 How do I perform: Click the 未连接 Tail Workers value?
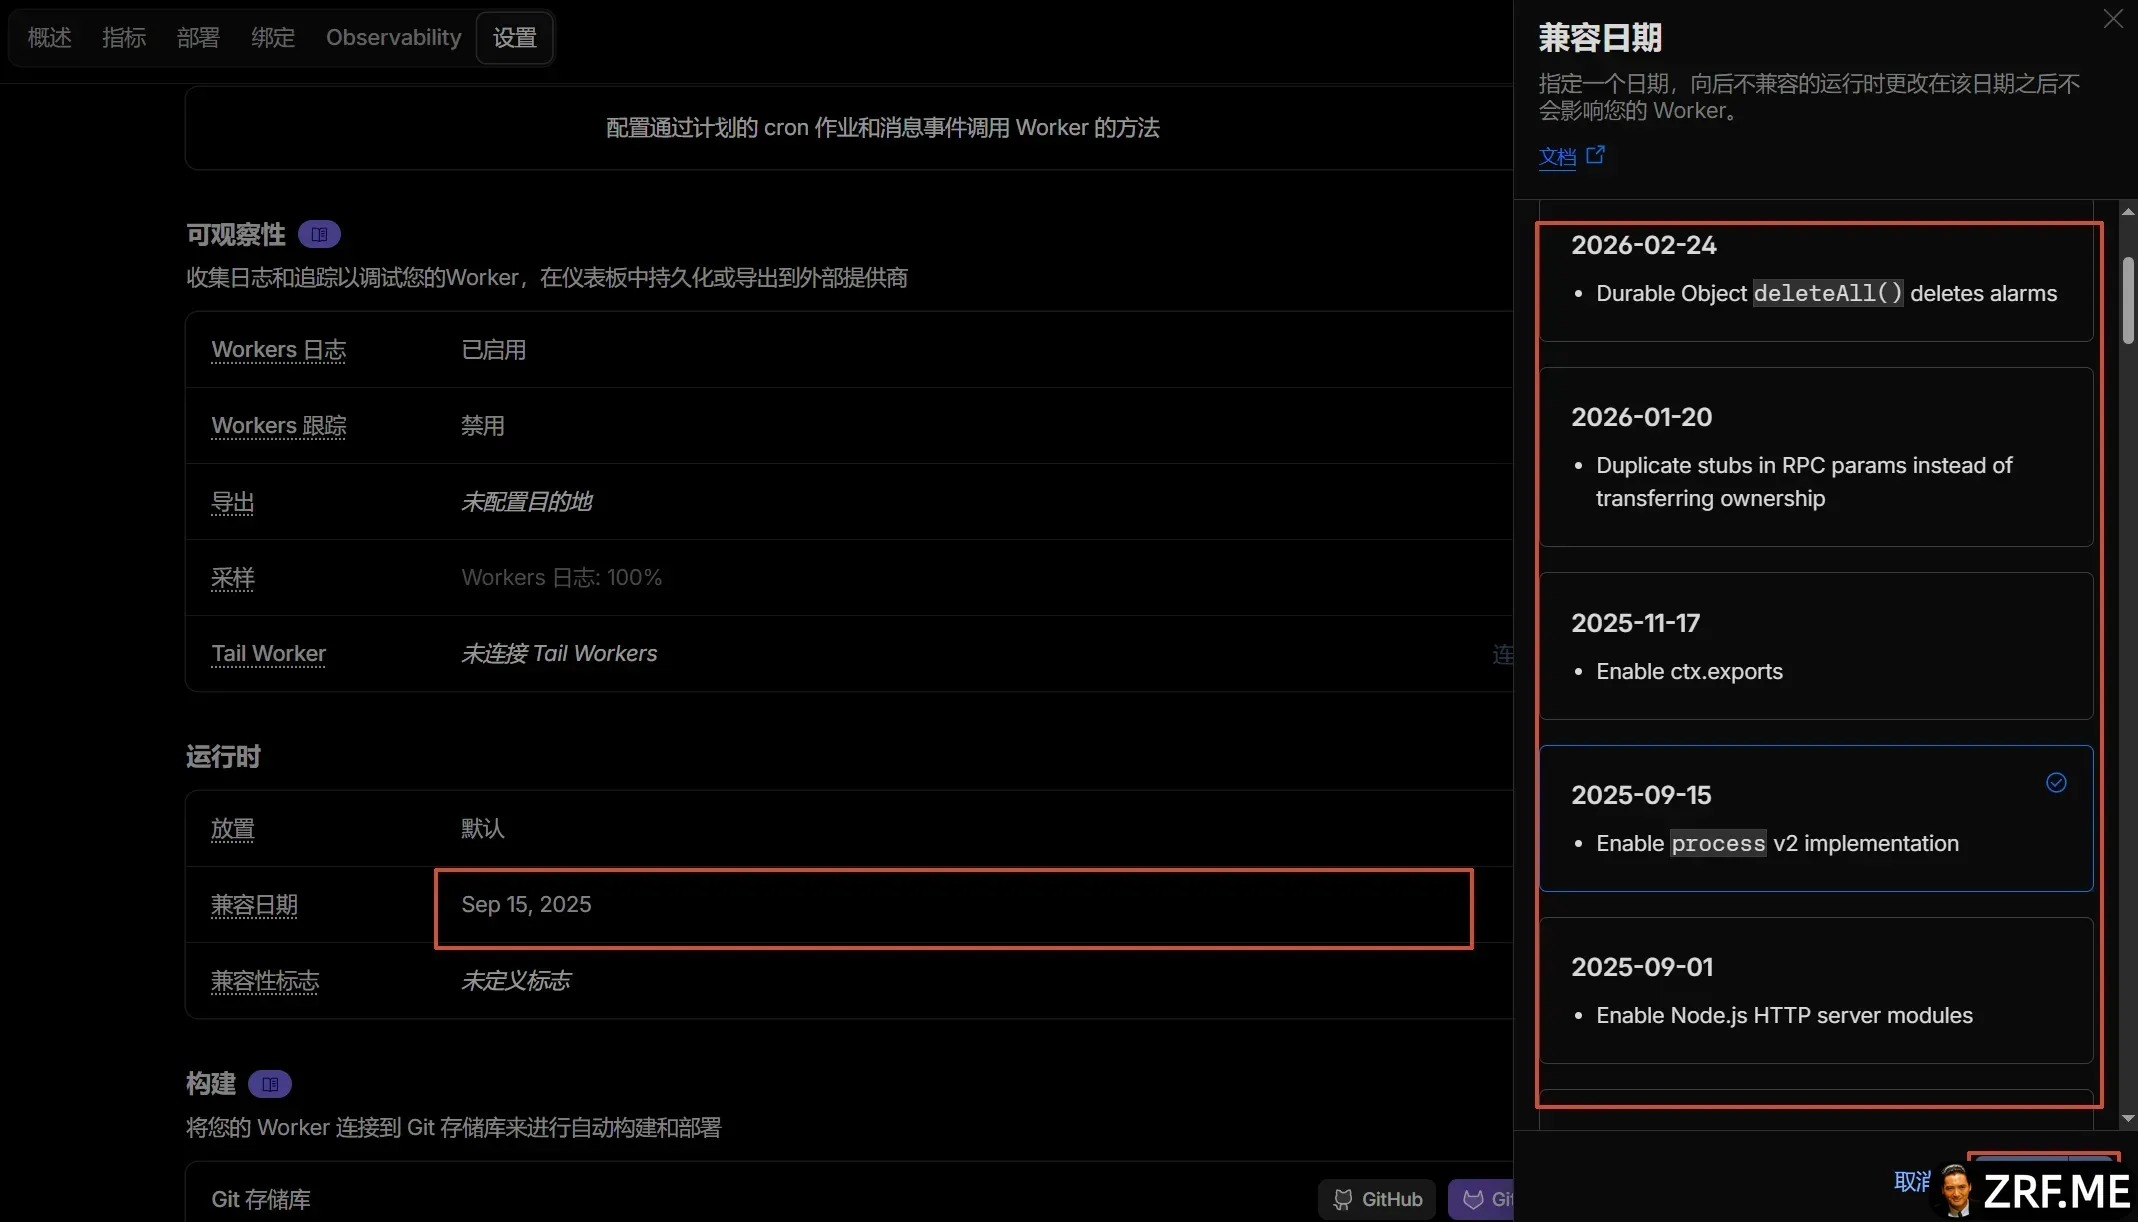[x=559, y=654]
